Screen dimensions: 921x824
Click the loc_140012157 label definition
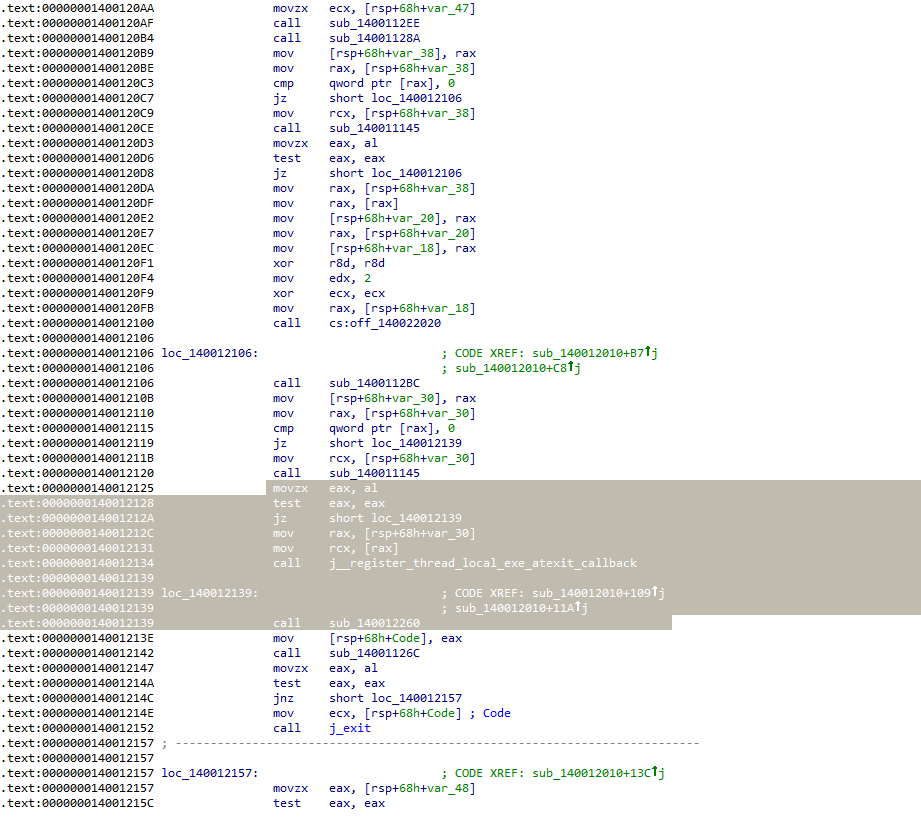pos(210,773)
